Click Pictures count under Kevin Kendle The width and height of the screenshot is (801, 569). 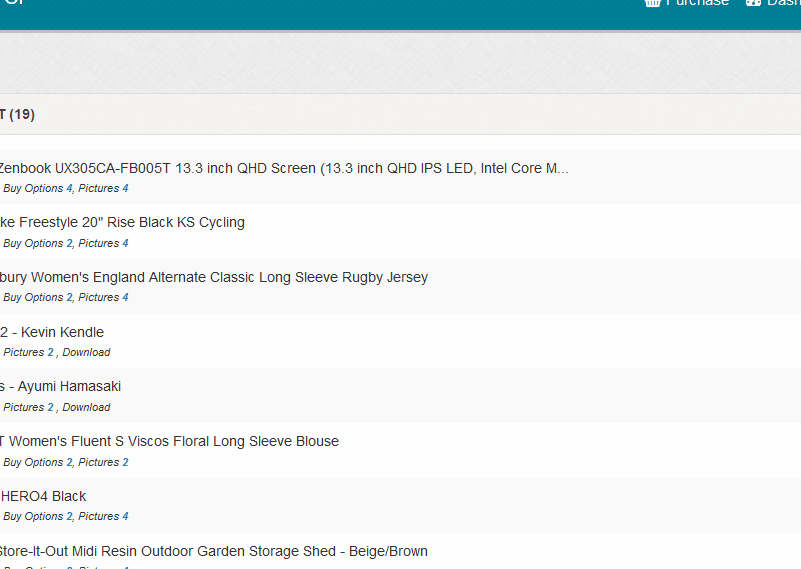(x=51, y=353)
